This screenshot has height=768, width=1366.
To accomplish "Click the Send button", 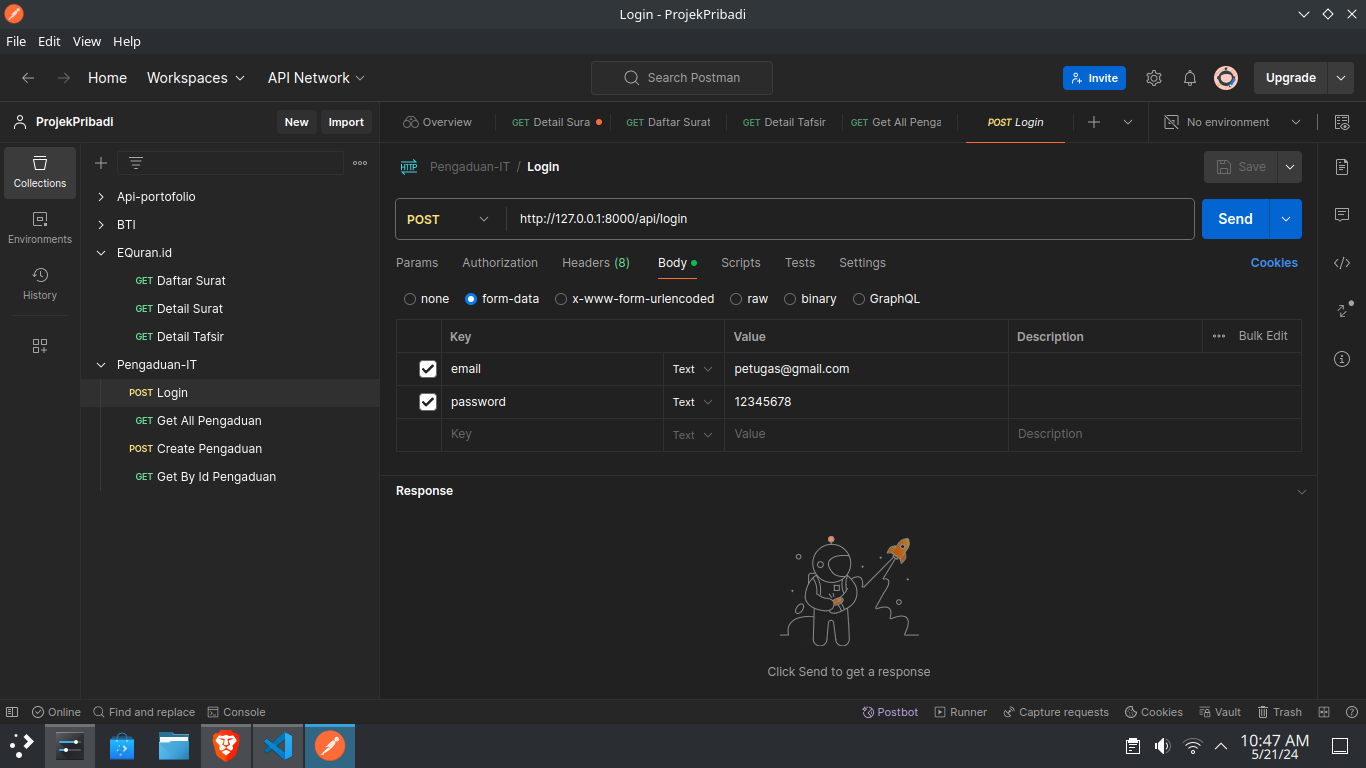I will pos(1234,219).
